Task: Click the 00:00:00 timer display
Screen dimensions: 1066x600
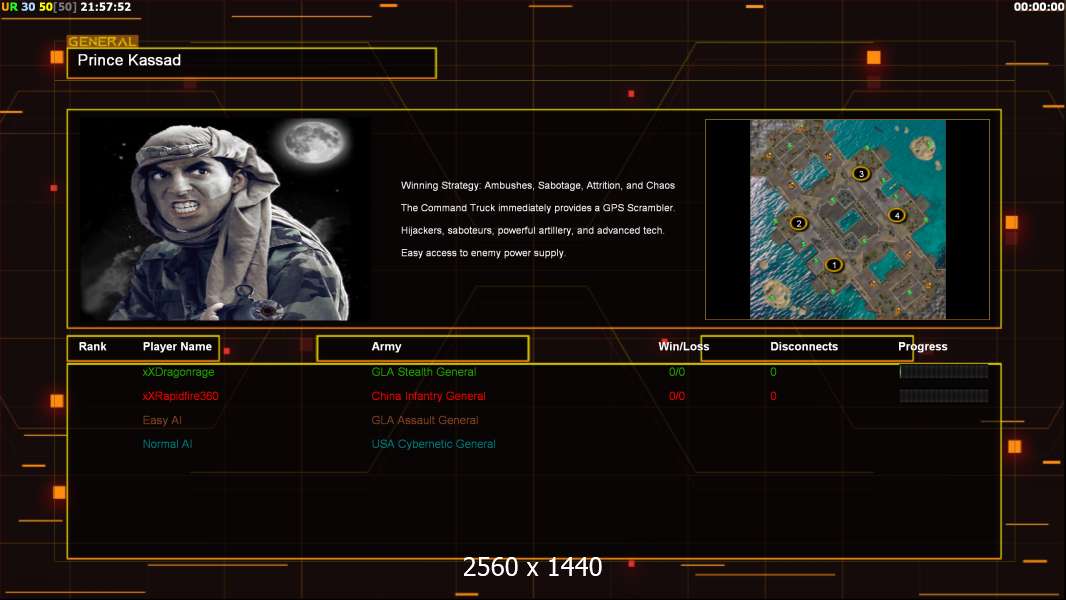Action: click(x=1038, y=7)
